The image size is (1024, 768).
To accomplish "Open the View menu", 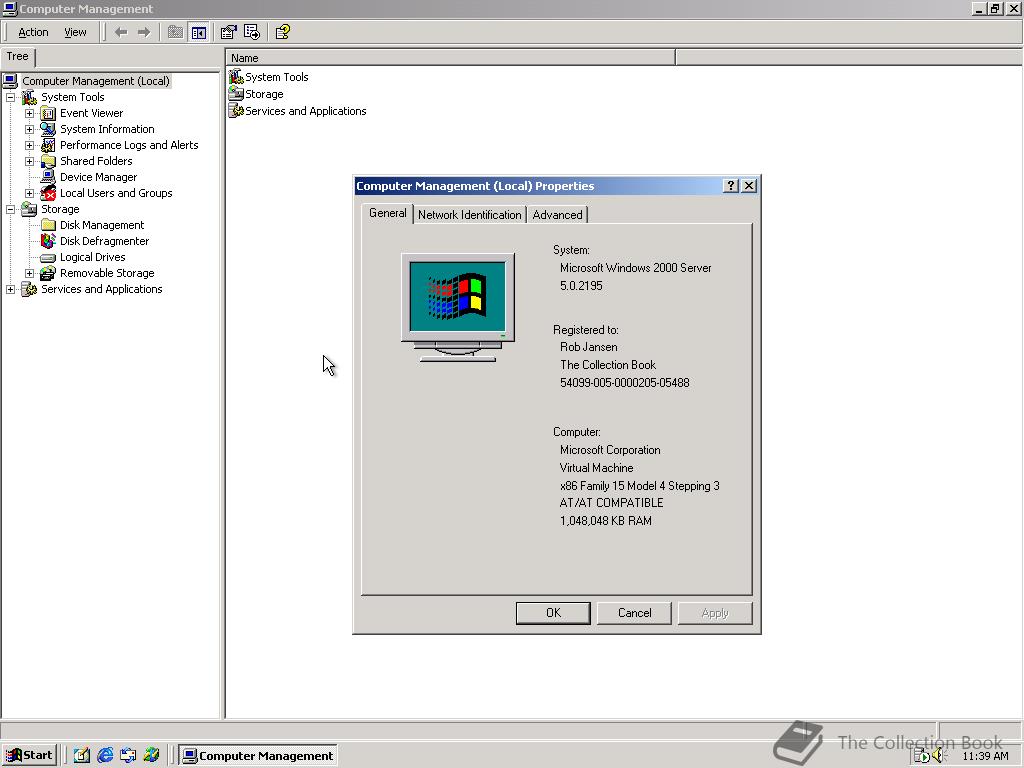I will [x=75, y=32].
